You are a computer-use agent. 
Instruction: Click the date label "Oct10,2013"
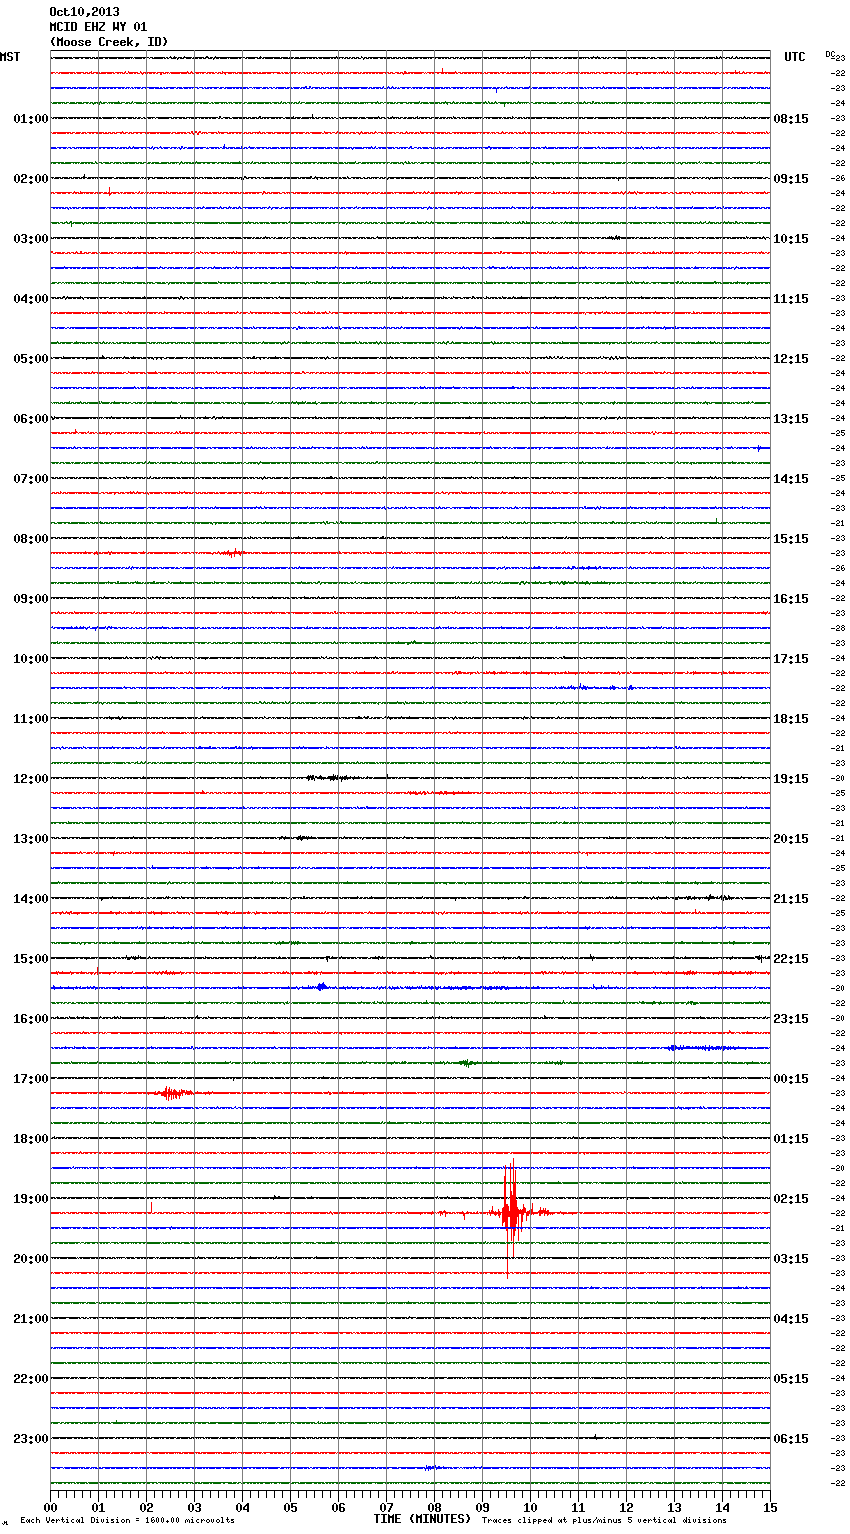point(84,12)
